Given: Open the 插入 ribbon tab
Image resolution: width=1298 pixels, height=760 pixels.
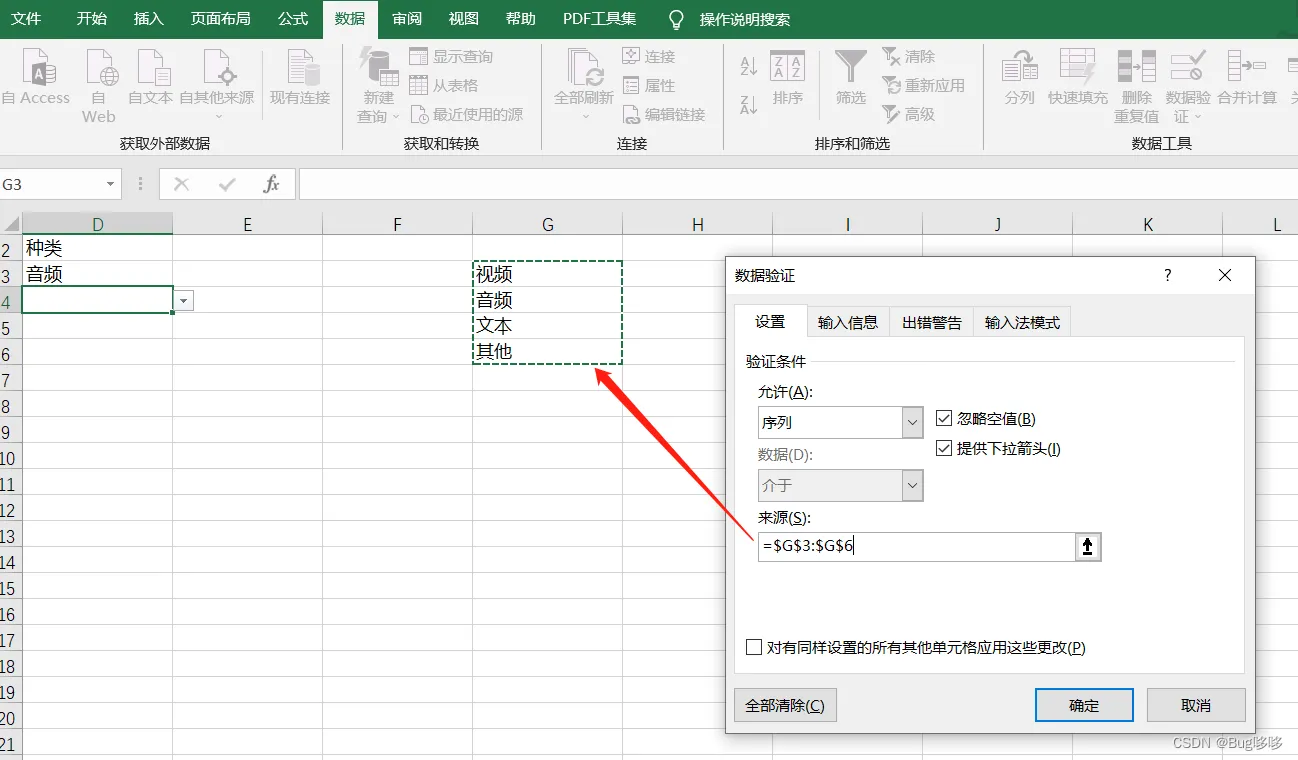Looking at the screenshot, I should click(149, 19).
